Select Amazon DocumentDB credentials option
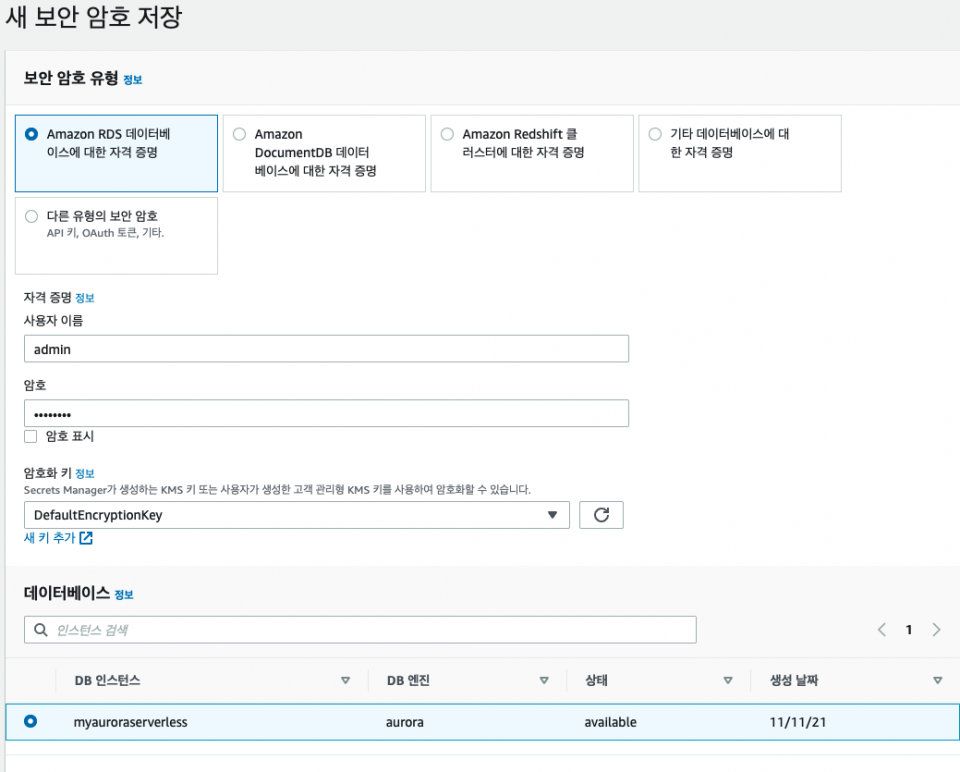Image resolution: width=960 pixels, height=772 pixels. (x=239, y=133)
